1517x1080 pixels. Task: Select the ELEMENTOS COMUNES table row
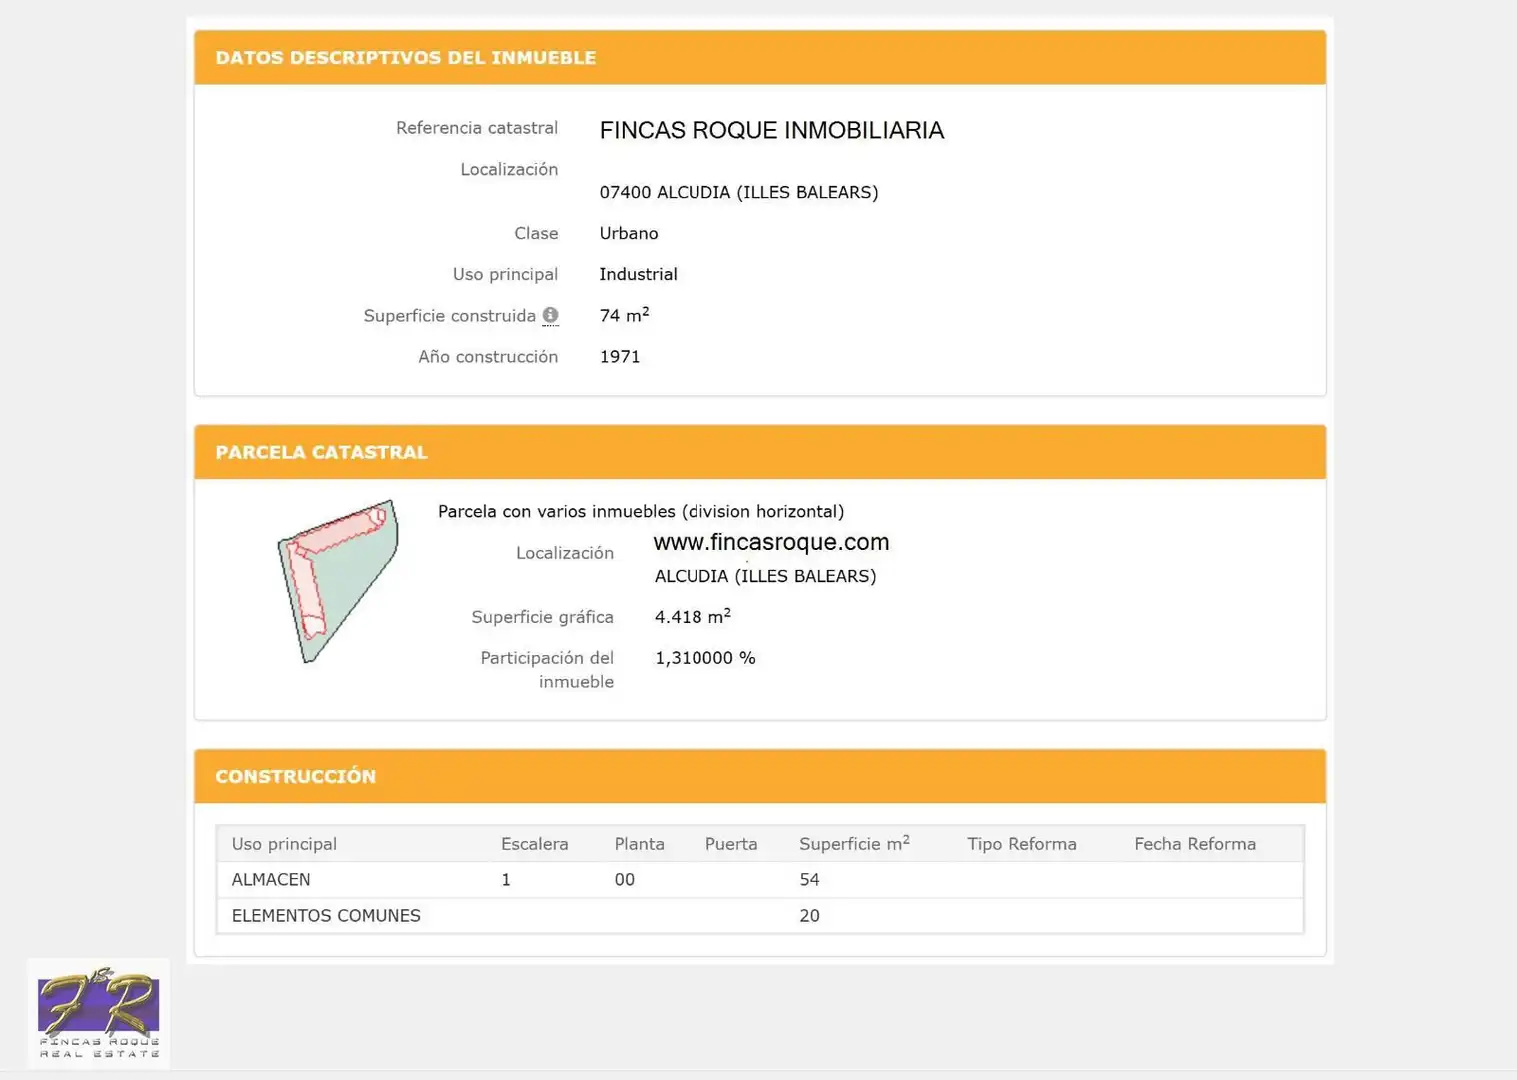click(760, 916)
